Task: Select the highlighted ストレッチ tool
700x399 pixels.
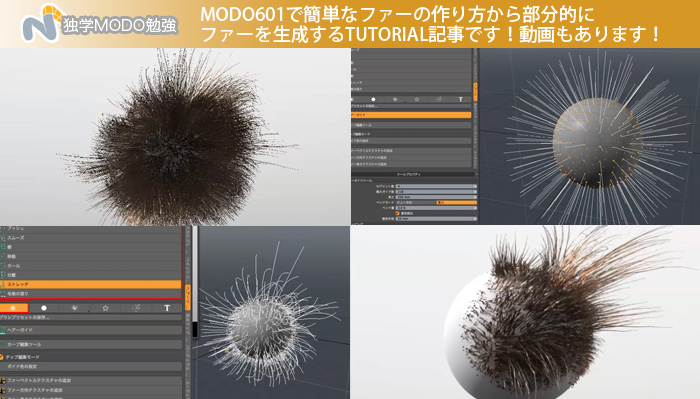Action: 91,284
